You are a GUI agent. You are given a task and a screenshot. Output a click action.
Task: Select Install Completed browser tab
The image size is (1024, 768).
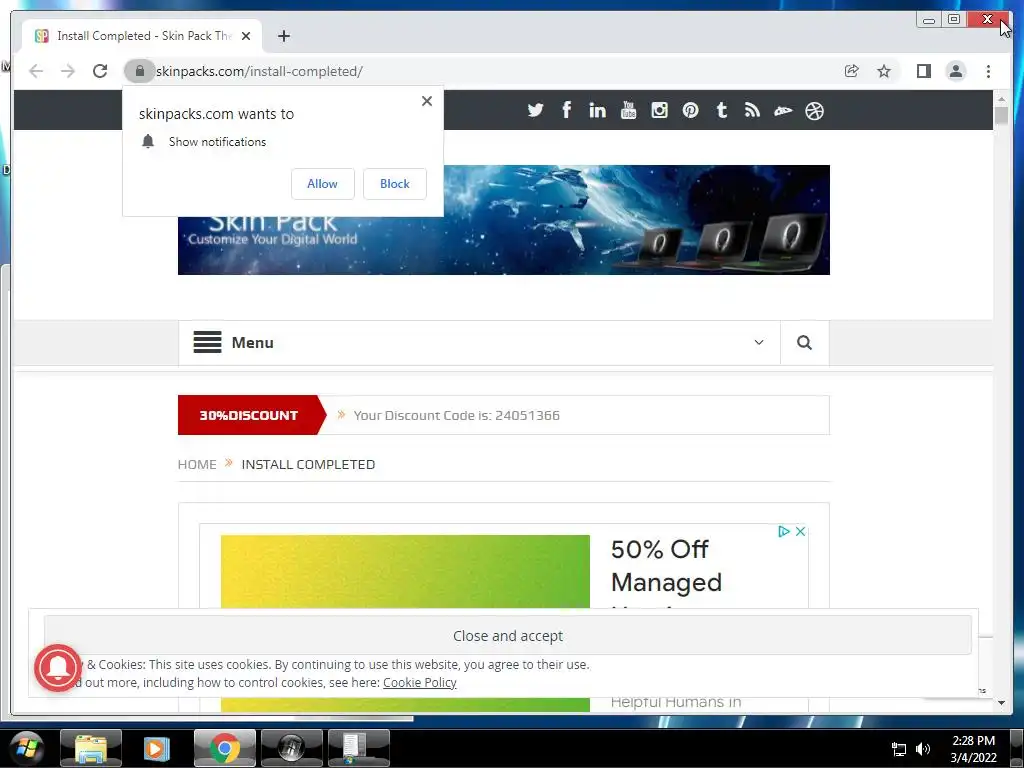pyautogui.click(x=142, y=36)
